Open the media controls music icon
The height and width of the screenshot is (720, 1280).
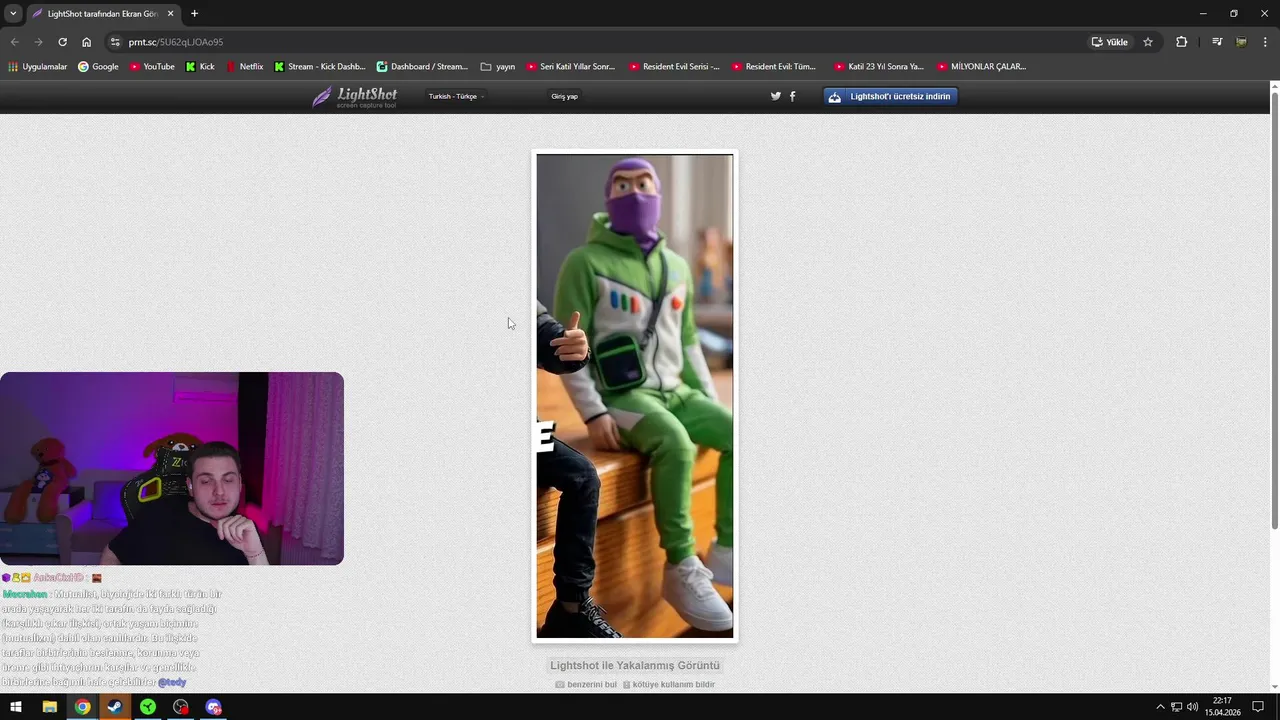point(1217,42)
